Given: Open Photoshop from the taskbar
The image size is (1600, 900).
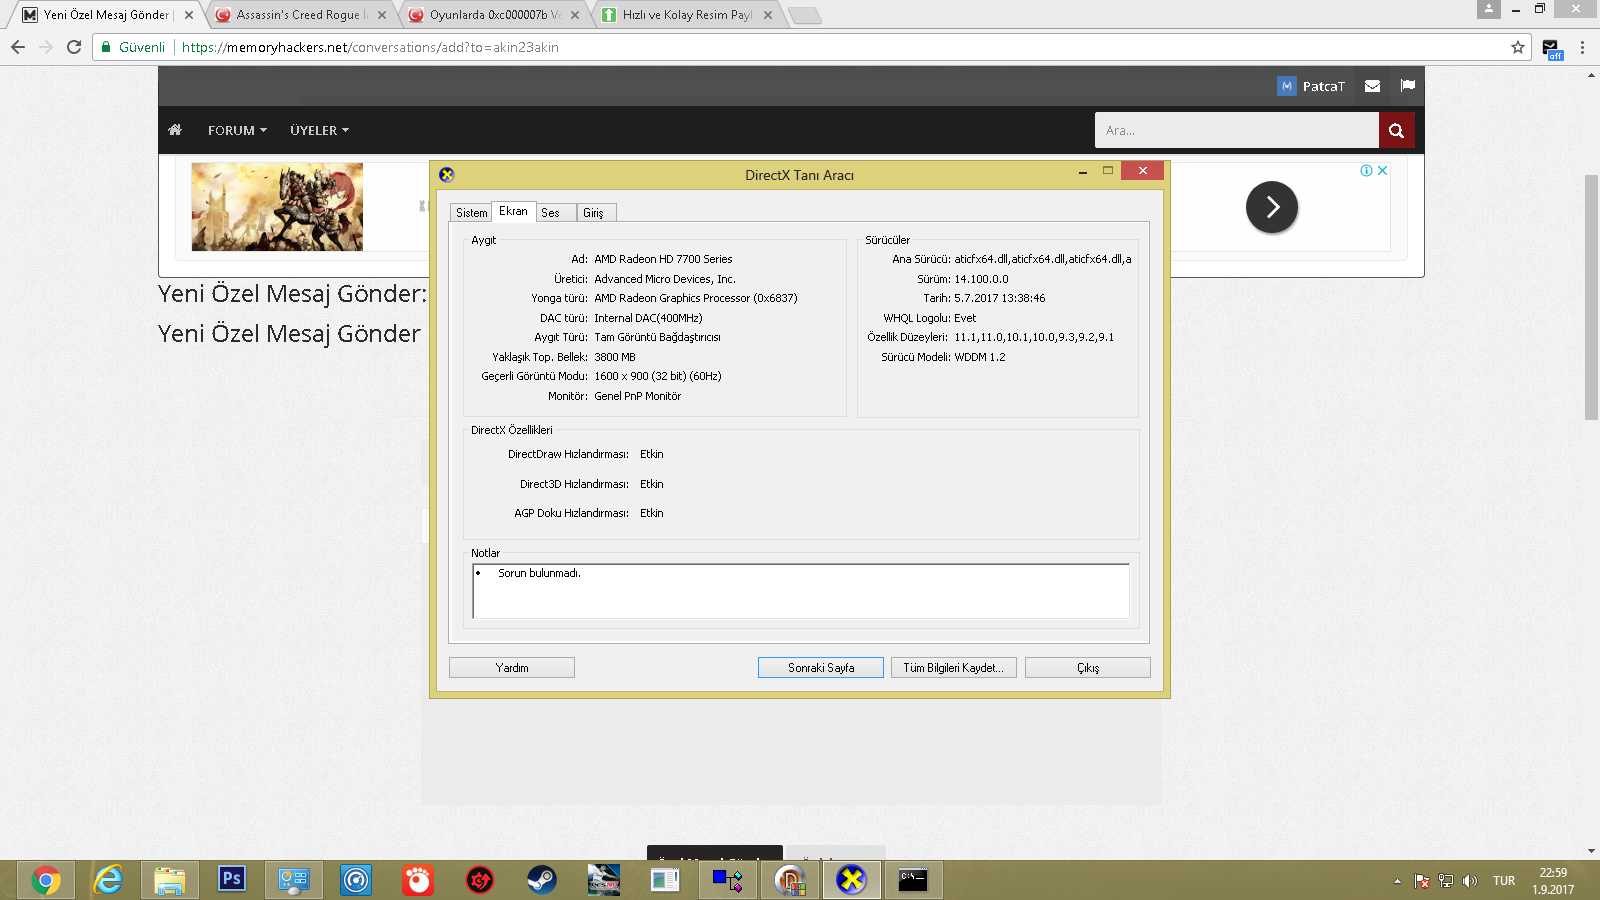Looking at the screenshot, I should click(232, 880).
